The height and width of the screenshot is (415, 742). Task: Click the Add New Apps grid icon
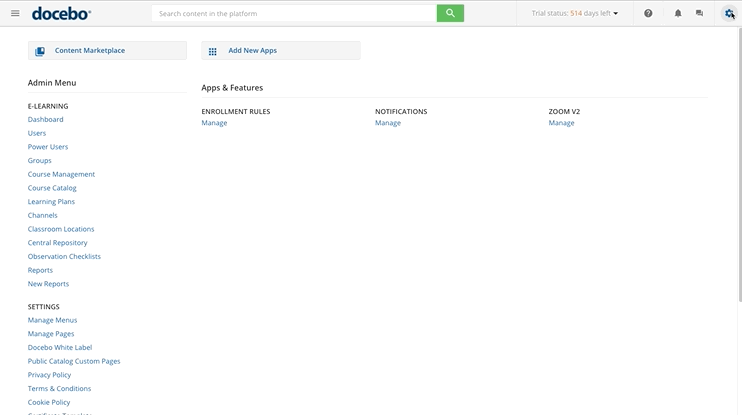pos(212,51)
